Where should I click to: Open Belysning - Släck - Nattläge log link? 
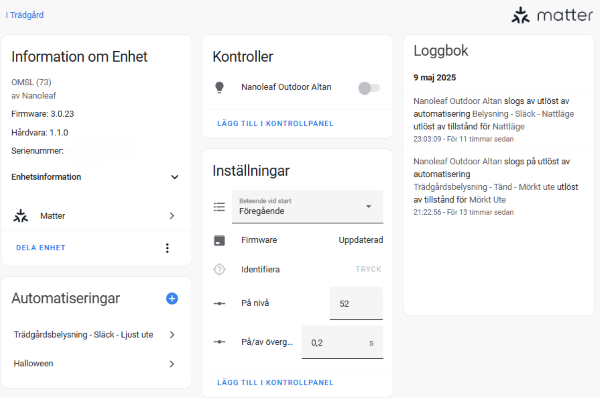(x=523, y=114)
